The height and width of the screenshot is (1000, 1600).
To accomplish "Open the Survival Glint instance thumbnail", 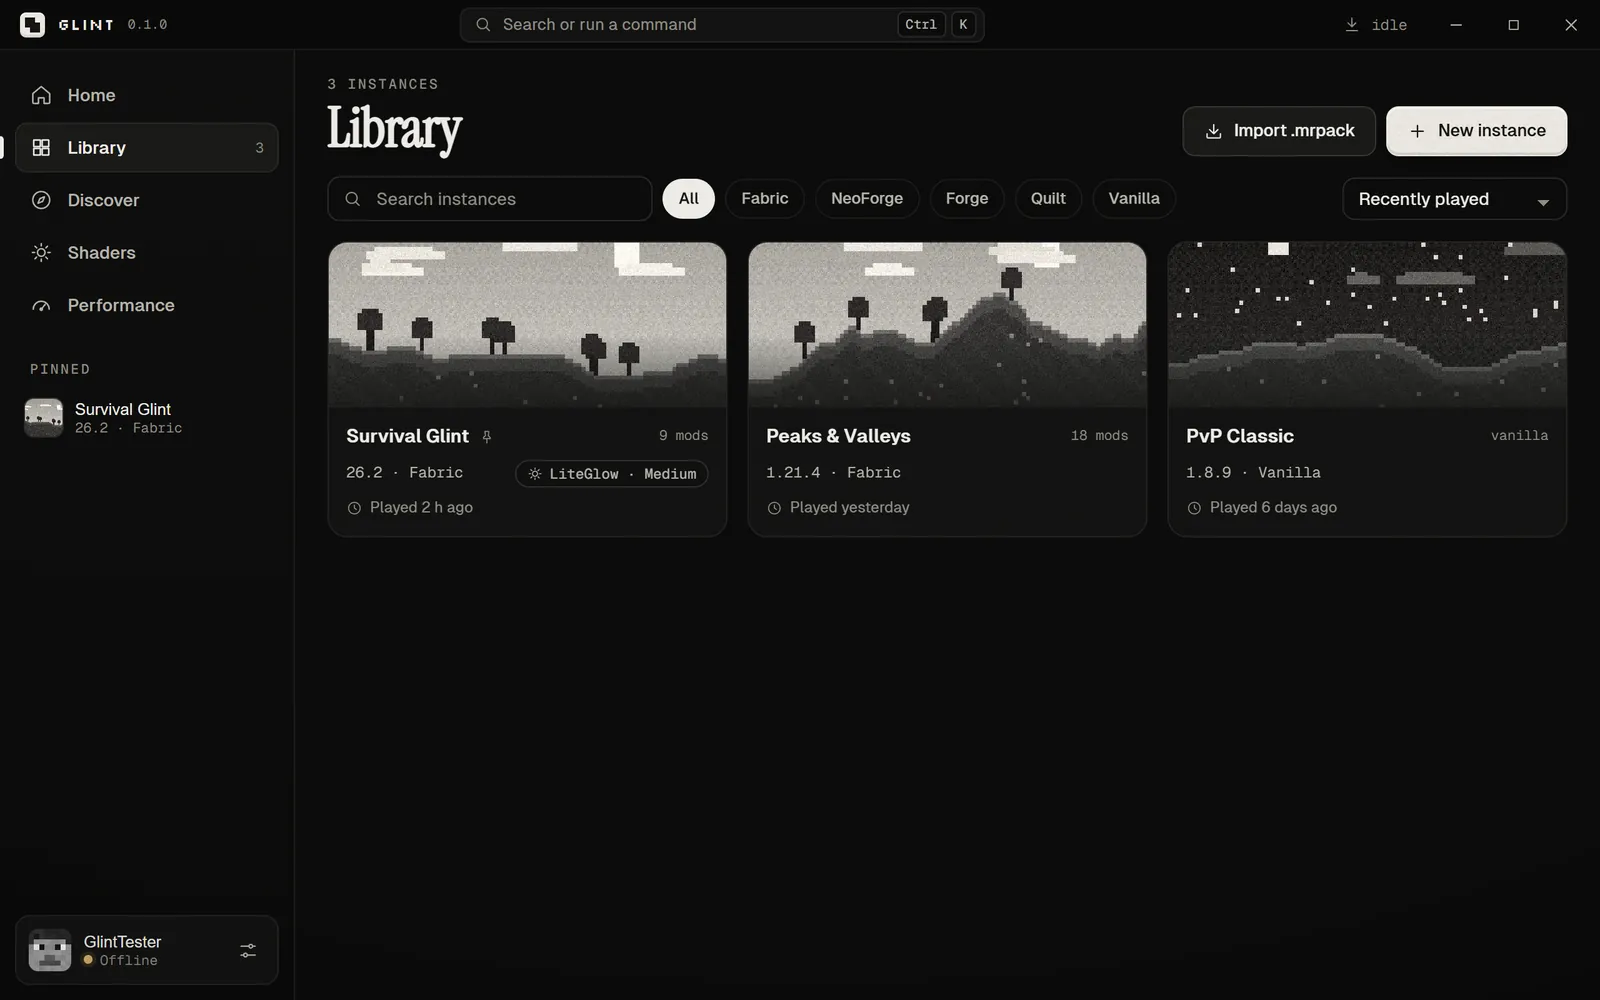I will click(x=527, y=325).
